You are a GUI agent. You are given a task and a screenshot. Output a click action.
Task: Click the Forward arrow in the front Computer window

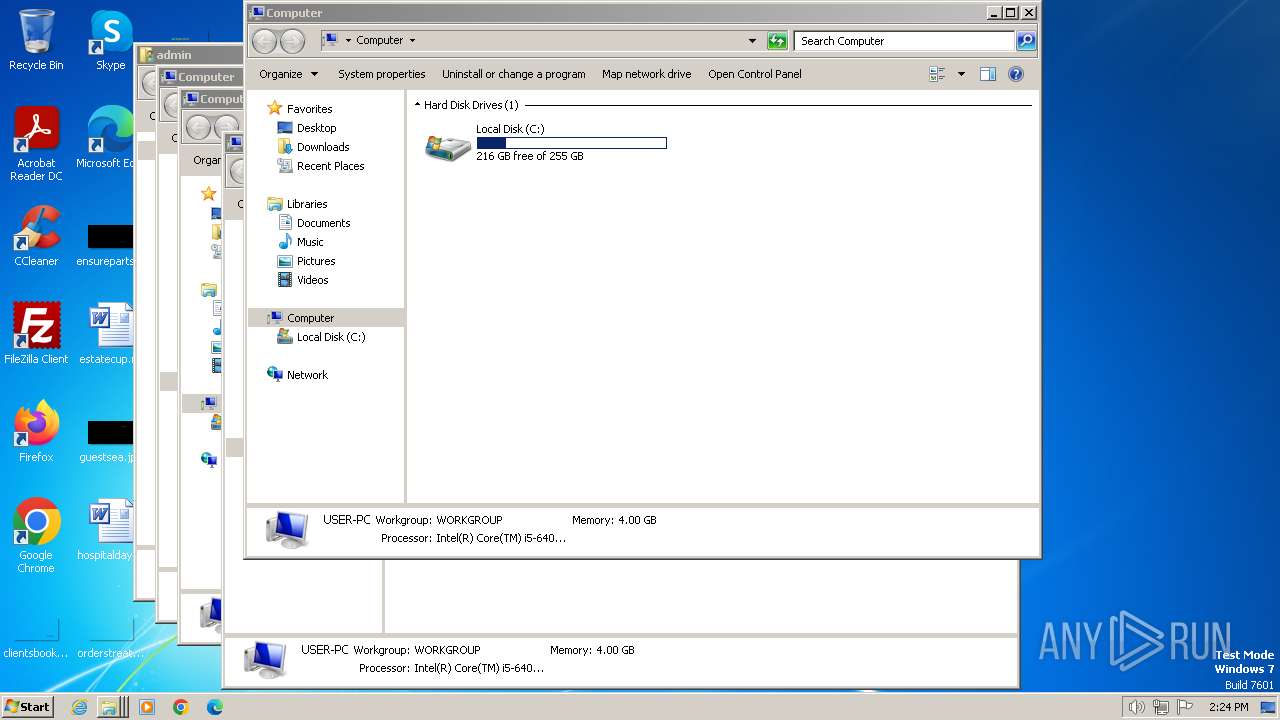292,41
